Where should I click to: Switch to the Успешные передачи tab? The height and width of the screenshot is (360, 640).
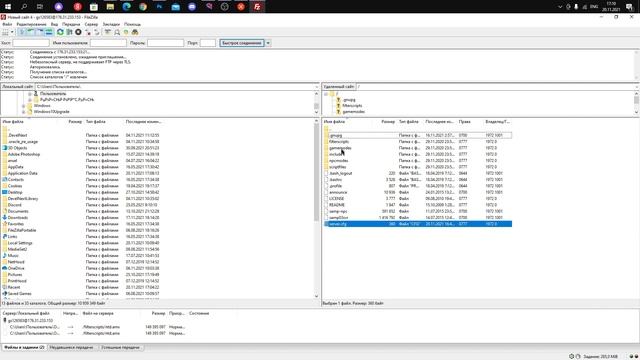[x=120, y=347]
